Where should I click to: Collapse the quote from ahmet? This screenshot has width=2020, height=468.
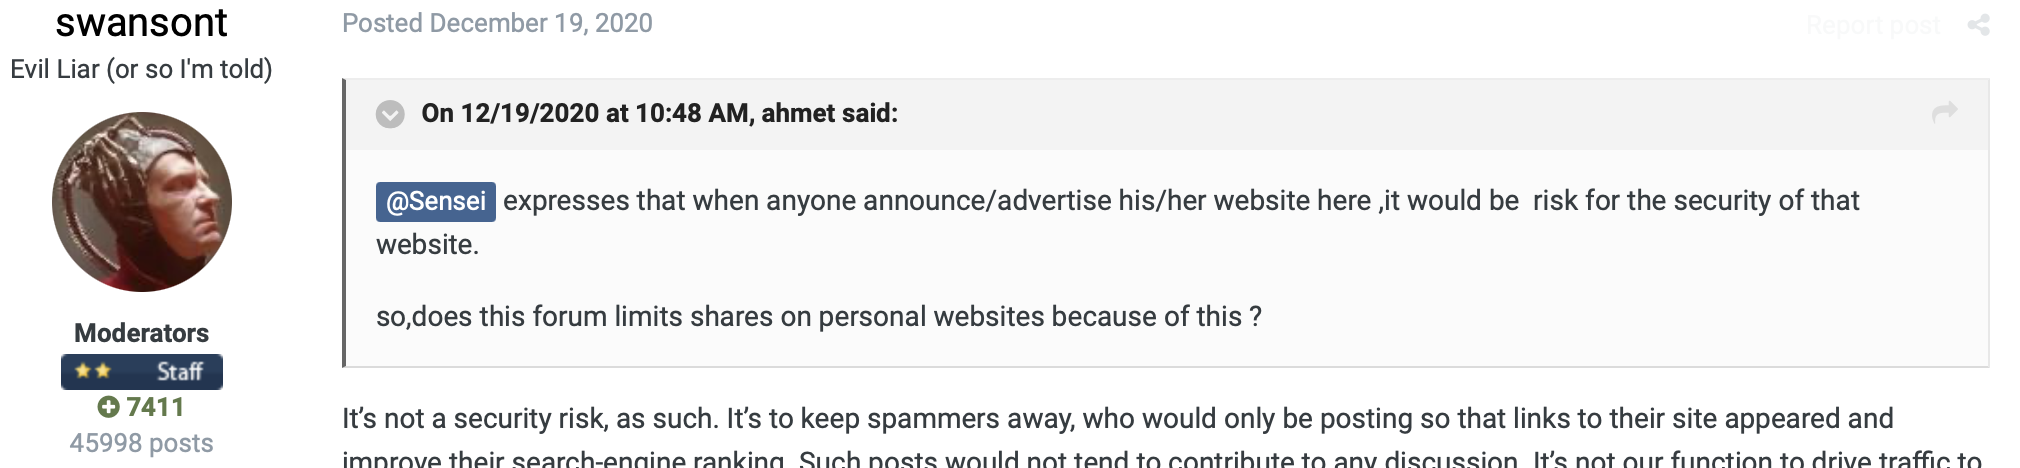click(390, 114)
